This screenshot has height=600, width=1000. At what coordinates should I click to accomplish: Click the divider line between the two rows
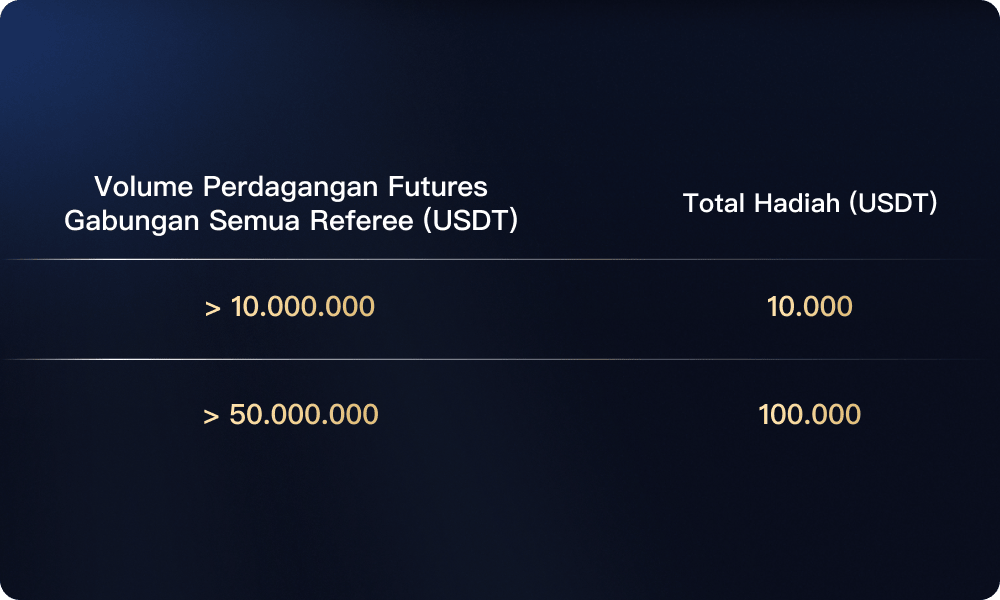500,359
